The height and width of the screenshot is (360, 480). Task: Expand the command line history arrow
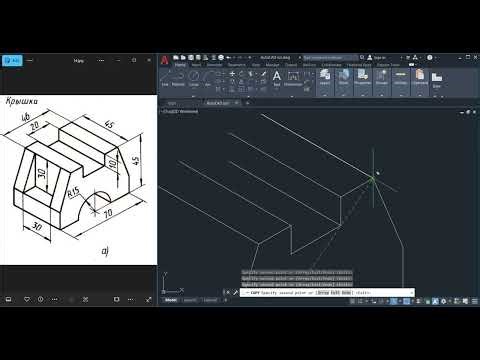412,293
